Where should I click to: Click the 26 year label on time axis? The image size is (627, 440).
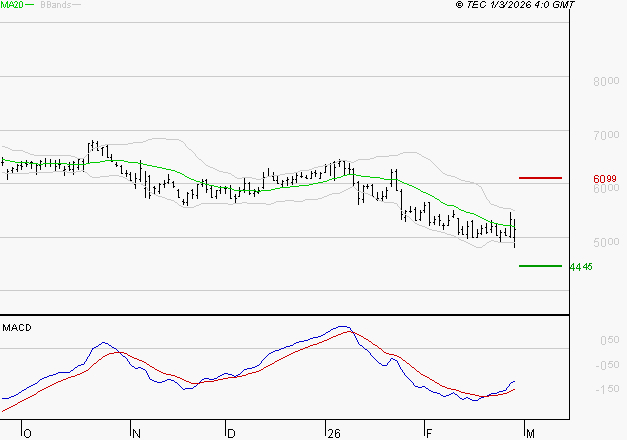pos(334,434)
